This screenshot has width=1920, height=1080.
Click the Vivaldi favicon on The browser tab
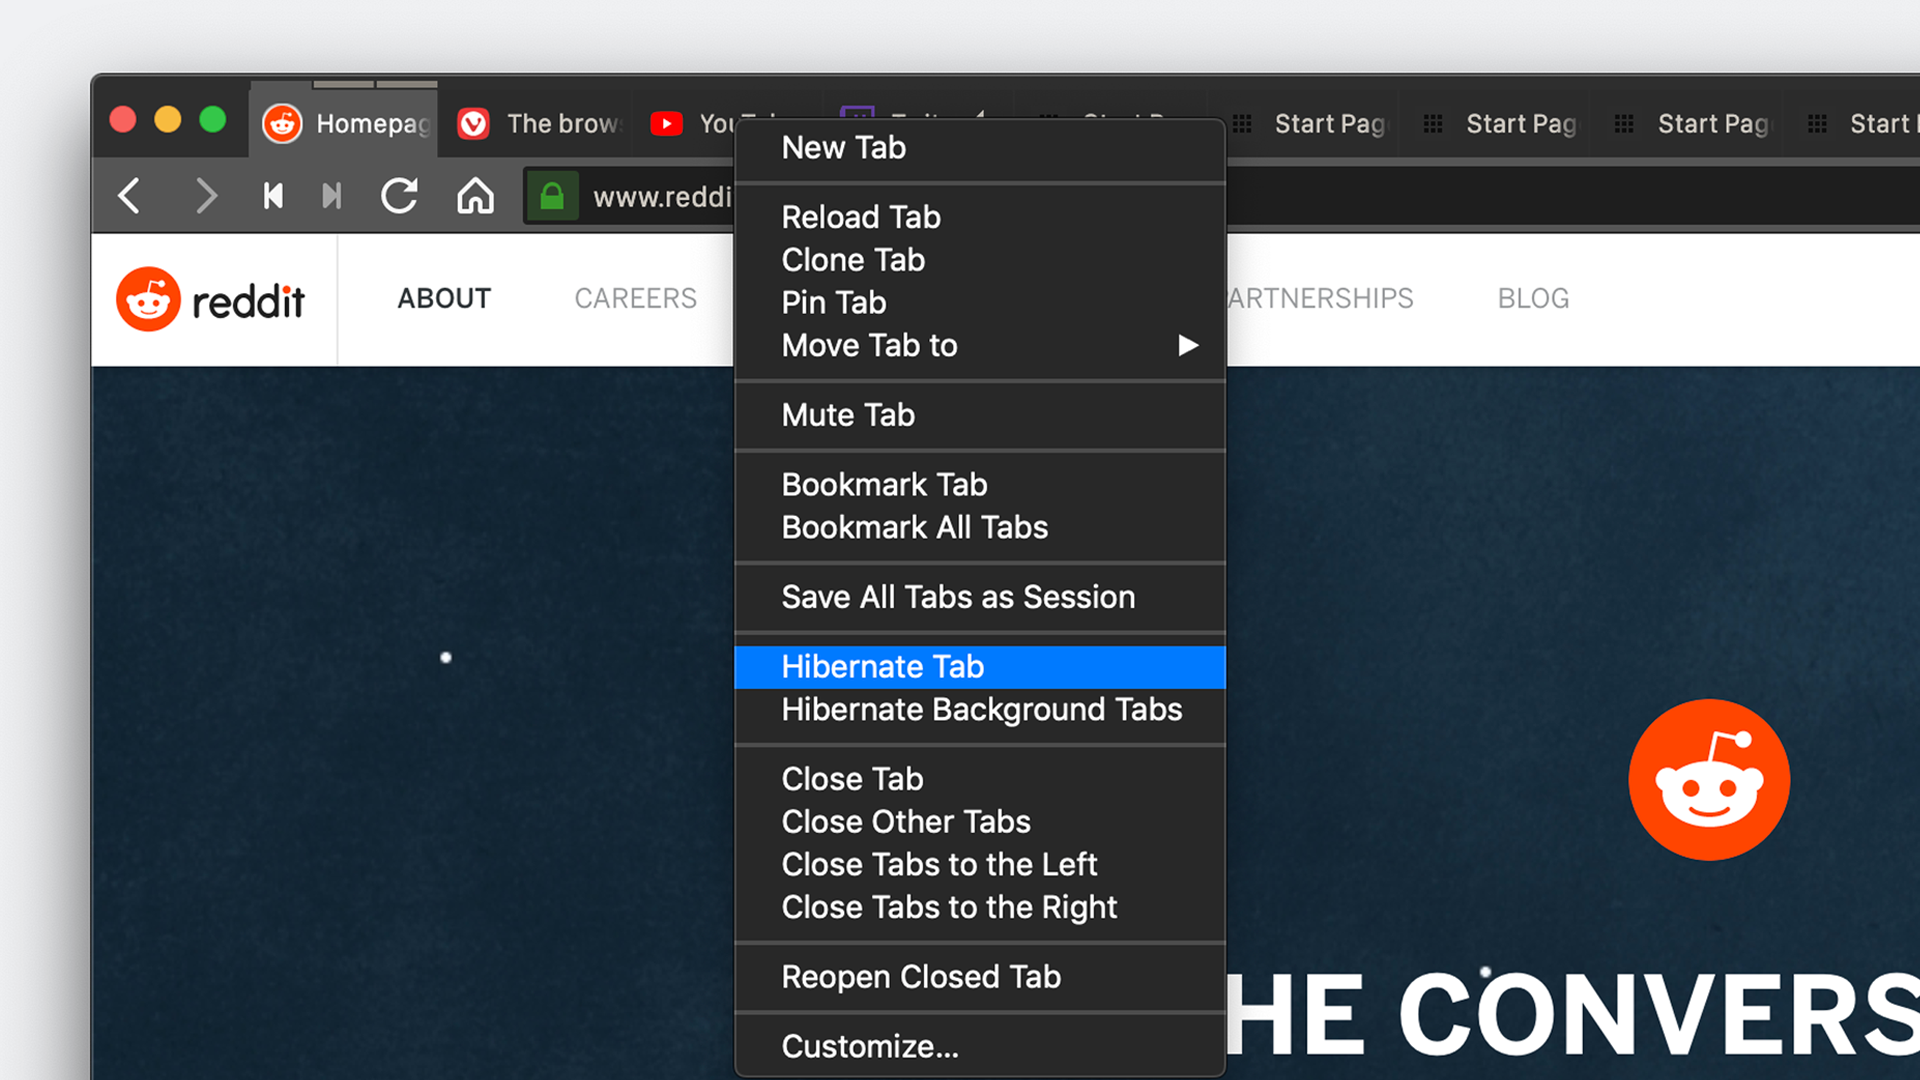tap(473, 124)
